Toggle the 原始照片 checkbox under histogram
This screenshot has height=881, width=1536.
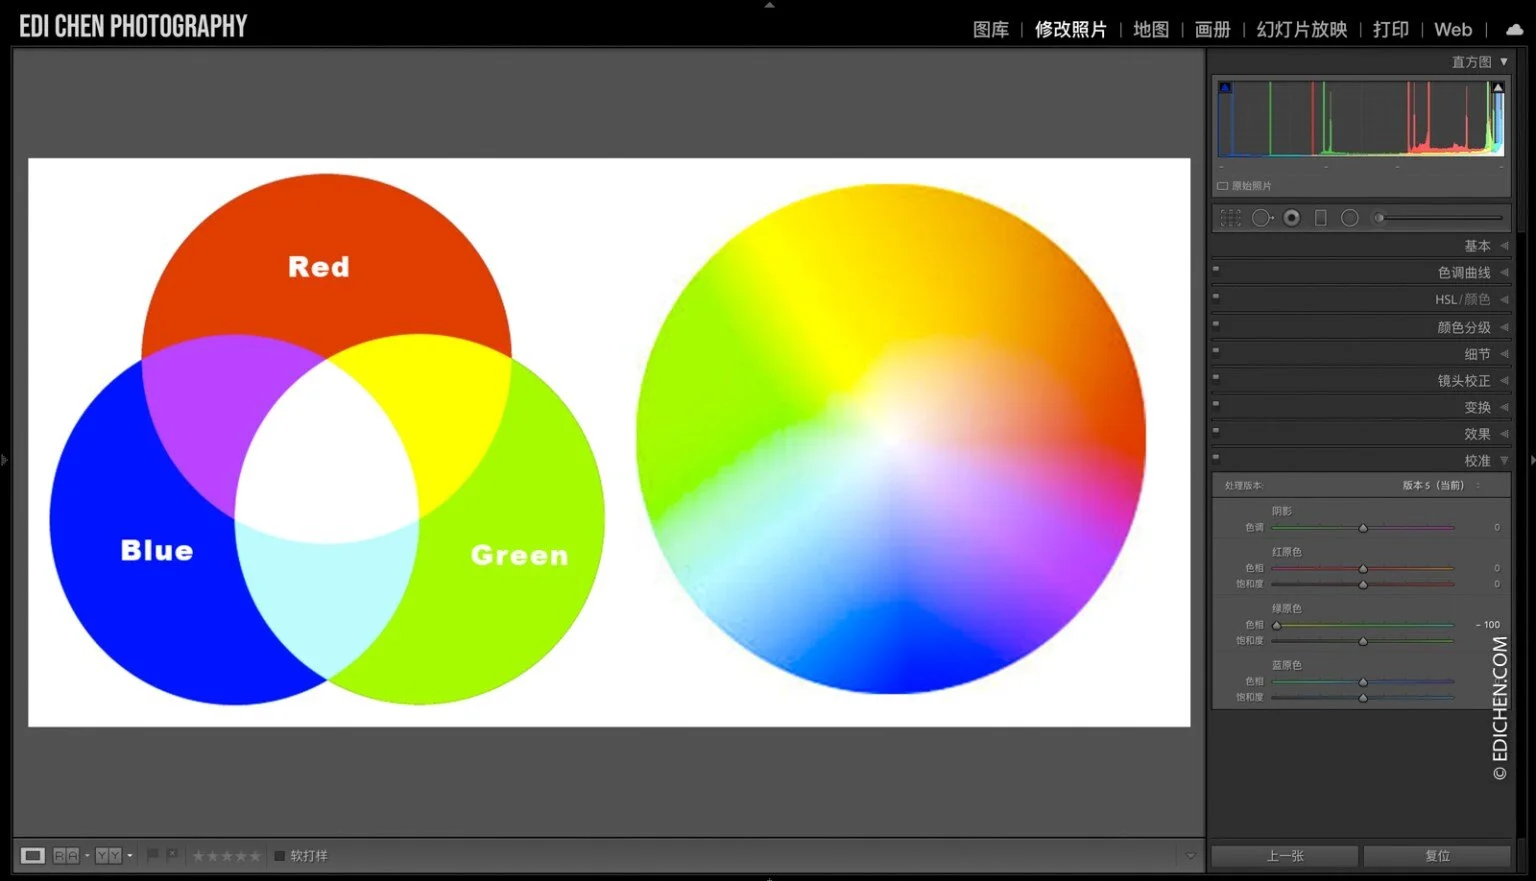pyautogui.click(x=1222, y=186)
